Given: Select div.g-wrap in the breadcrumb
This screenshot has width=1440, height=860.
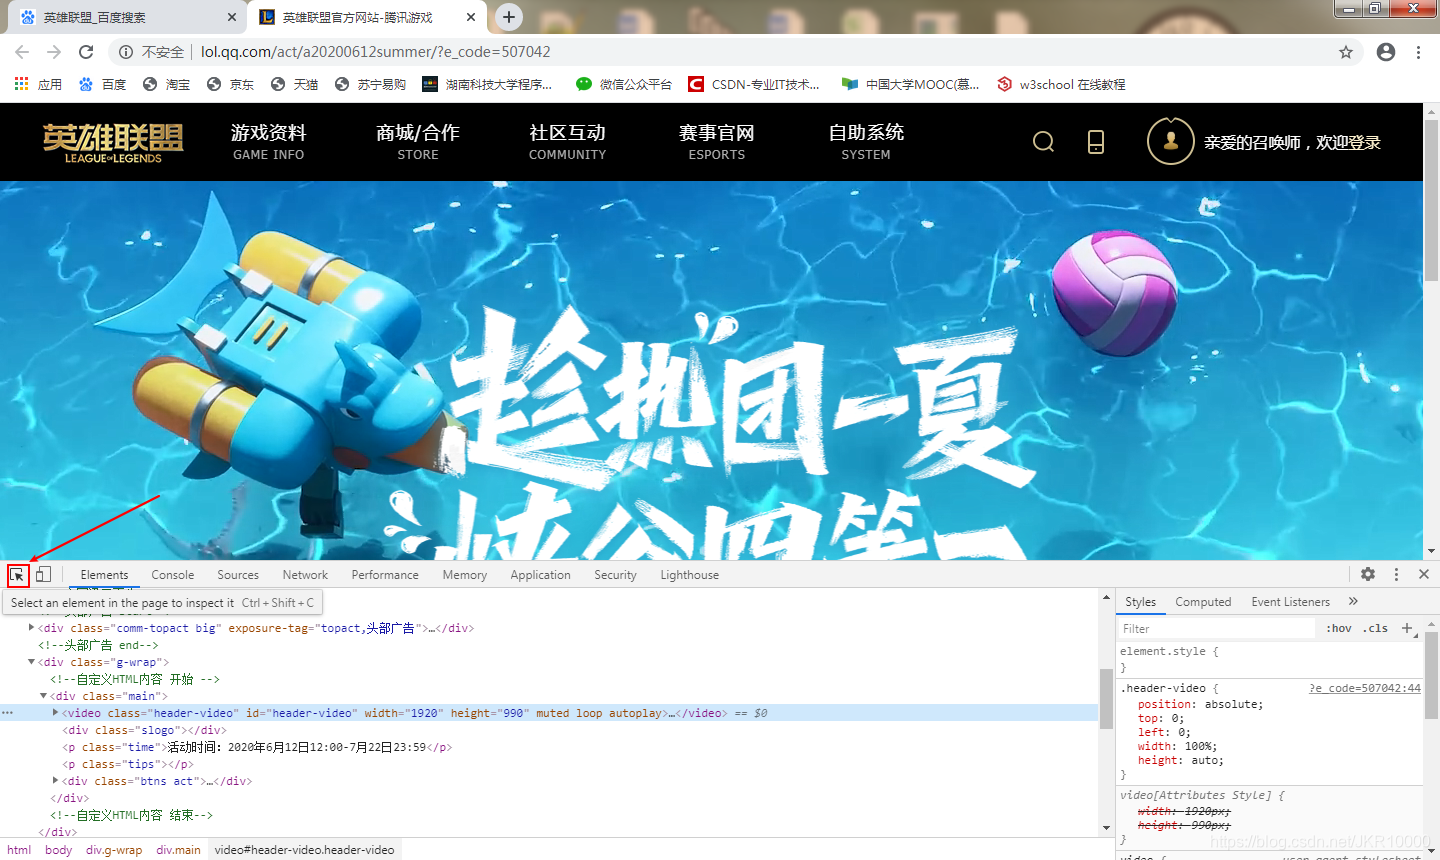Looking at the screenshot, I should [x=114, y=850].
